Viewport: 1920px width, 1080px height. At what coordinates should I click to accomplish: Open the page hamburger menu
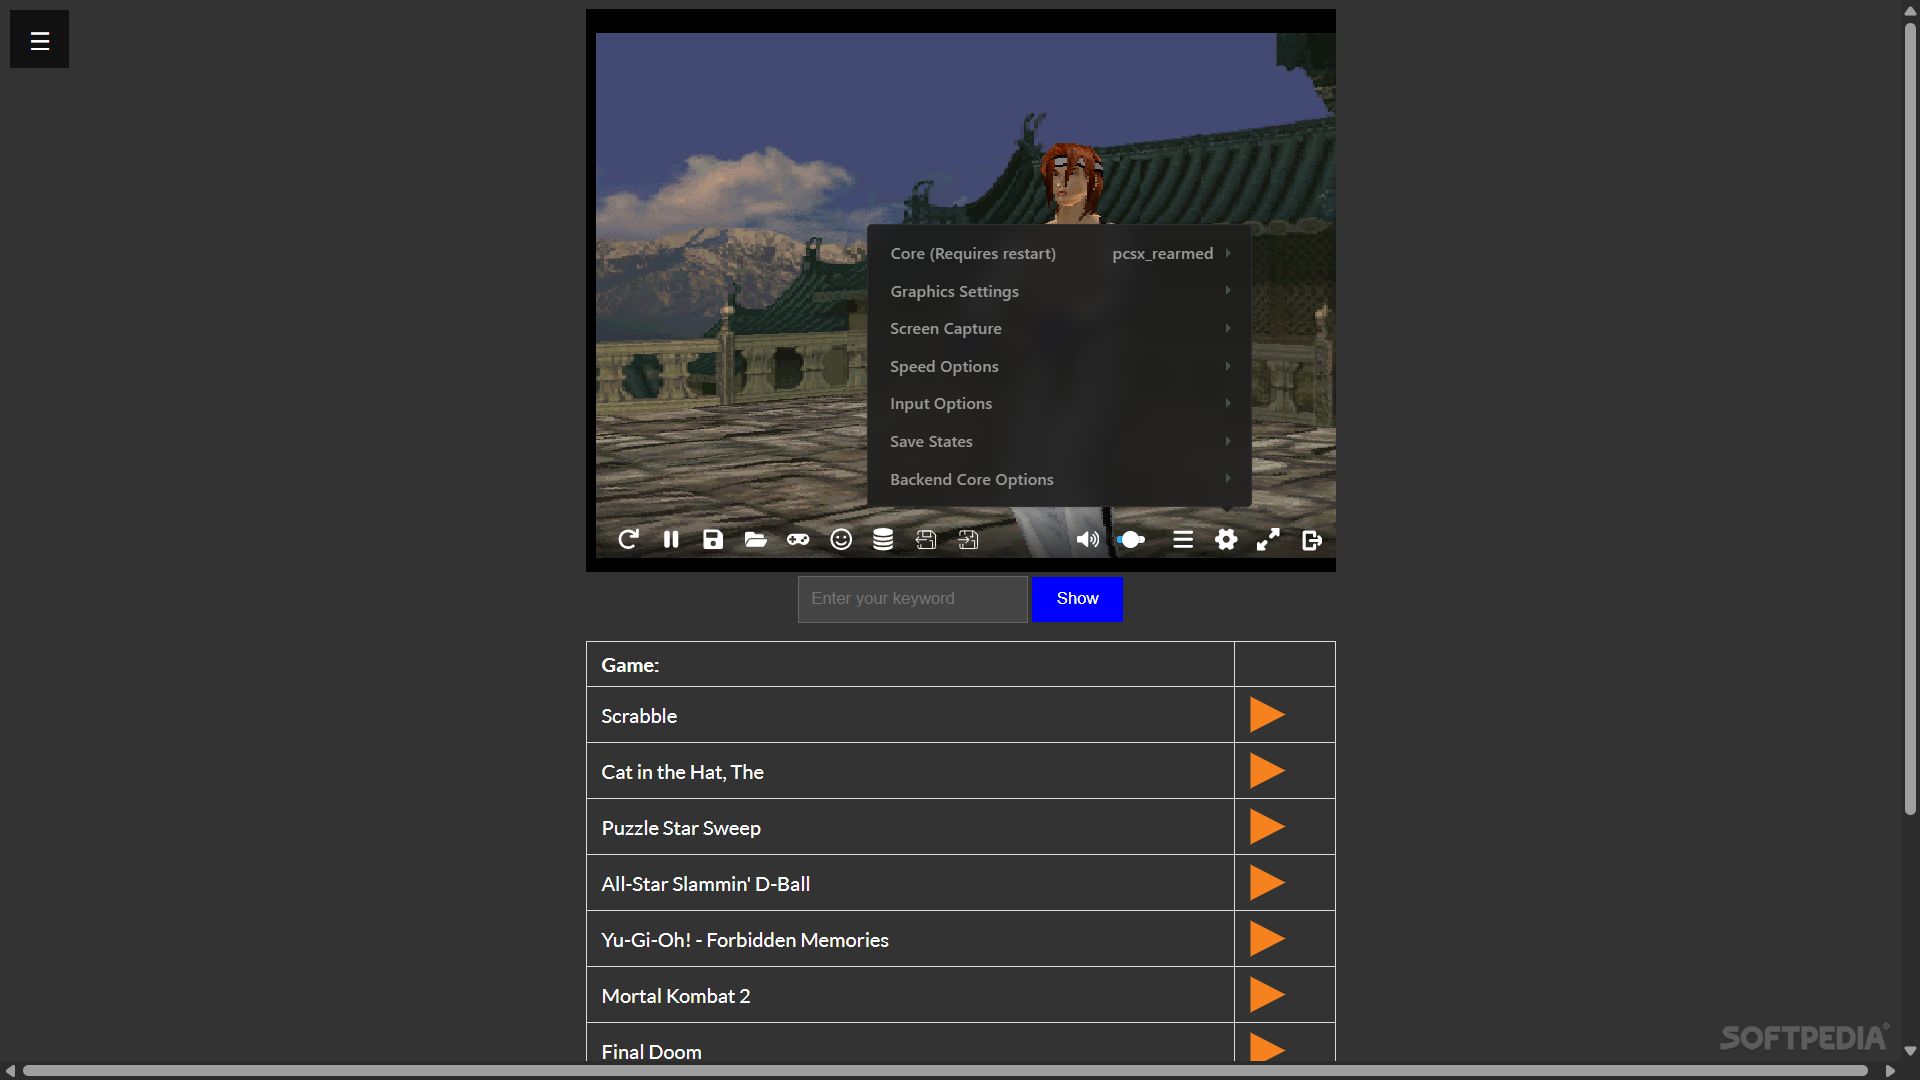(x=39, y=40)
